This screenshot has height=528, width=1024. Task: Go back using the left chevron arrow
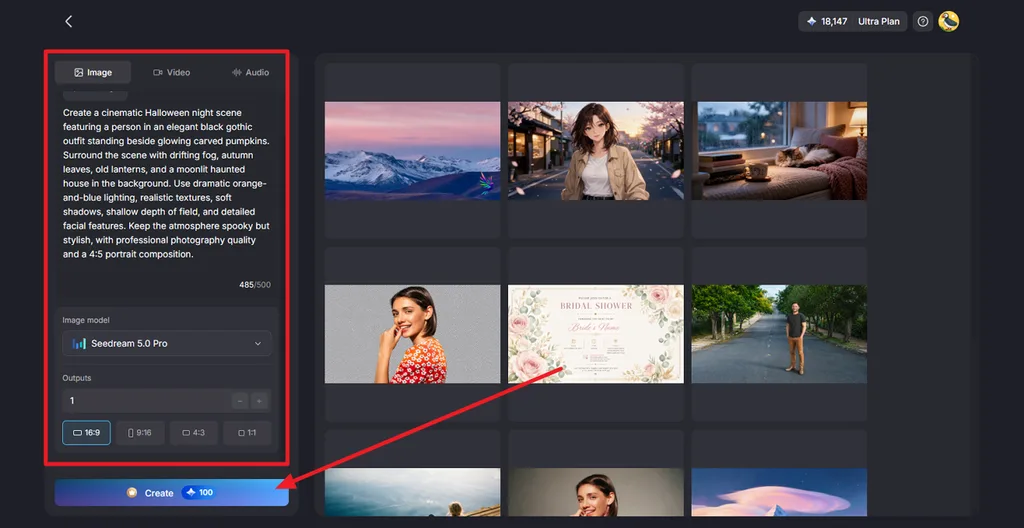(x=69, y=22)
